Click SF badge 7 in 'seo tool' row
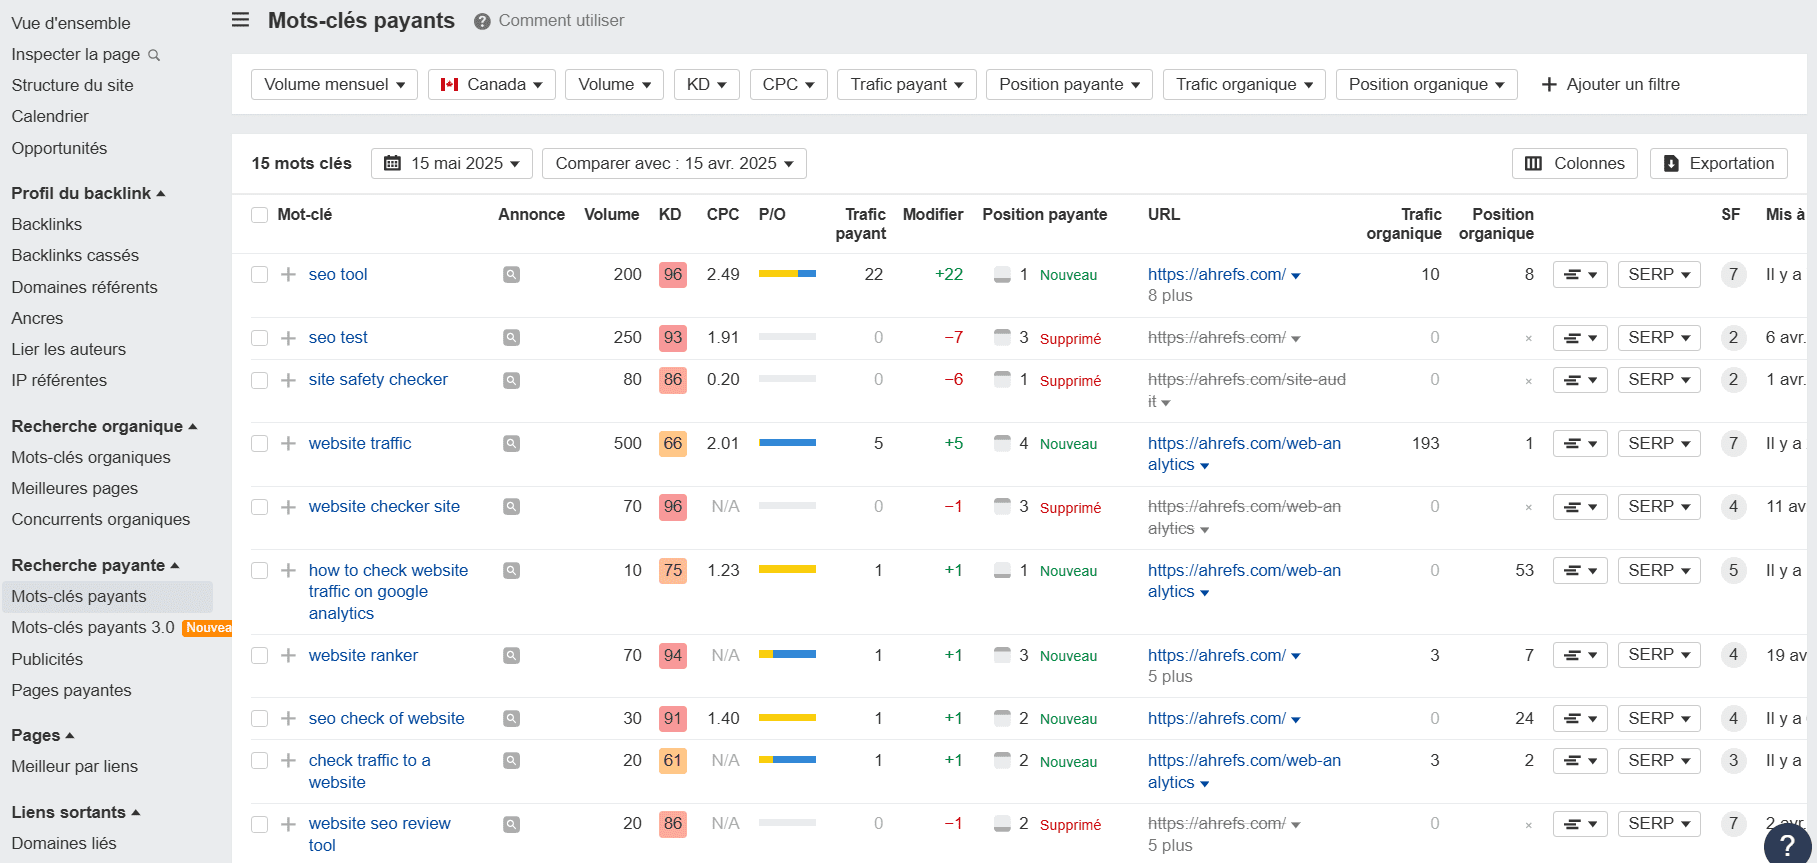This screenshot has width=1817, height=863. [1734, 274]
